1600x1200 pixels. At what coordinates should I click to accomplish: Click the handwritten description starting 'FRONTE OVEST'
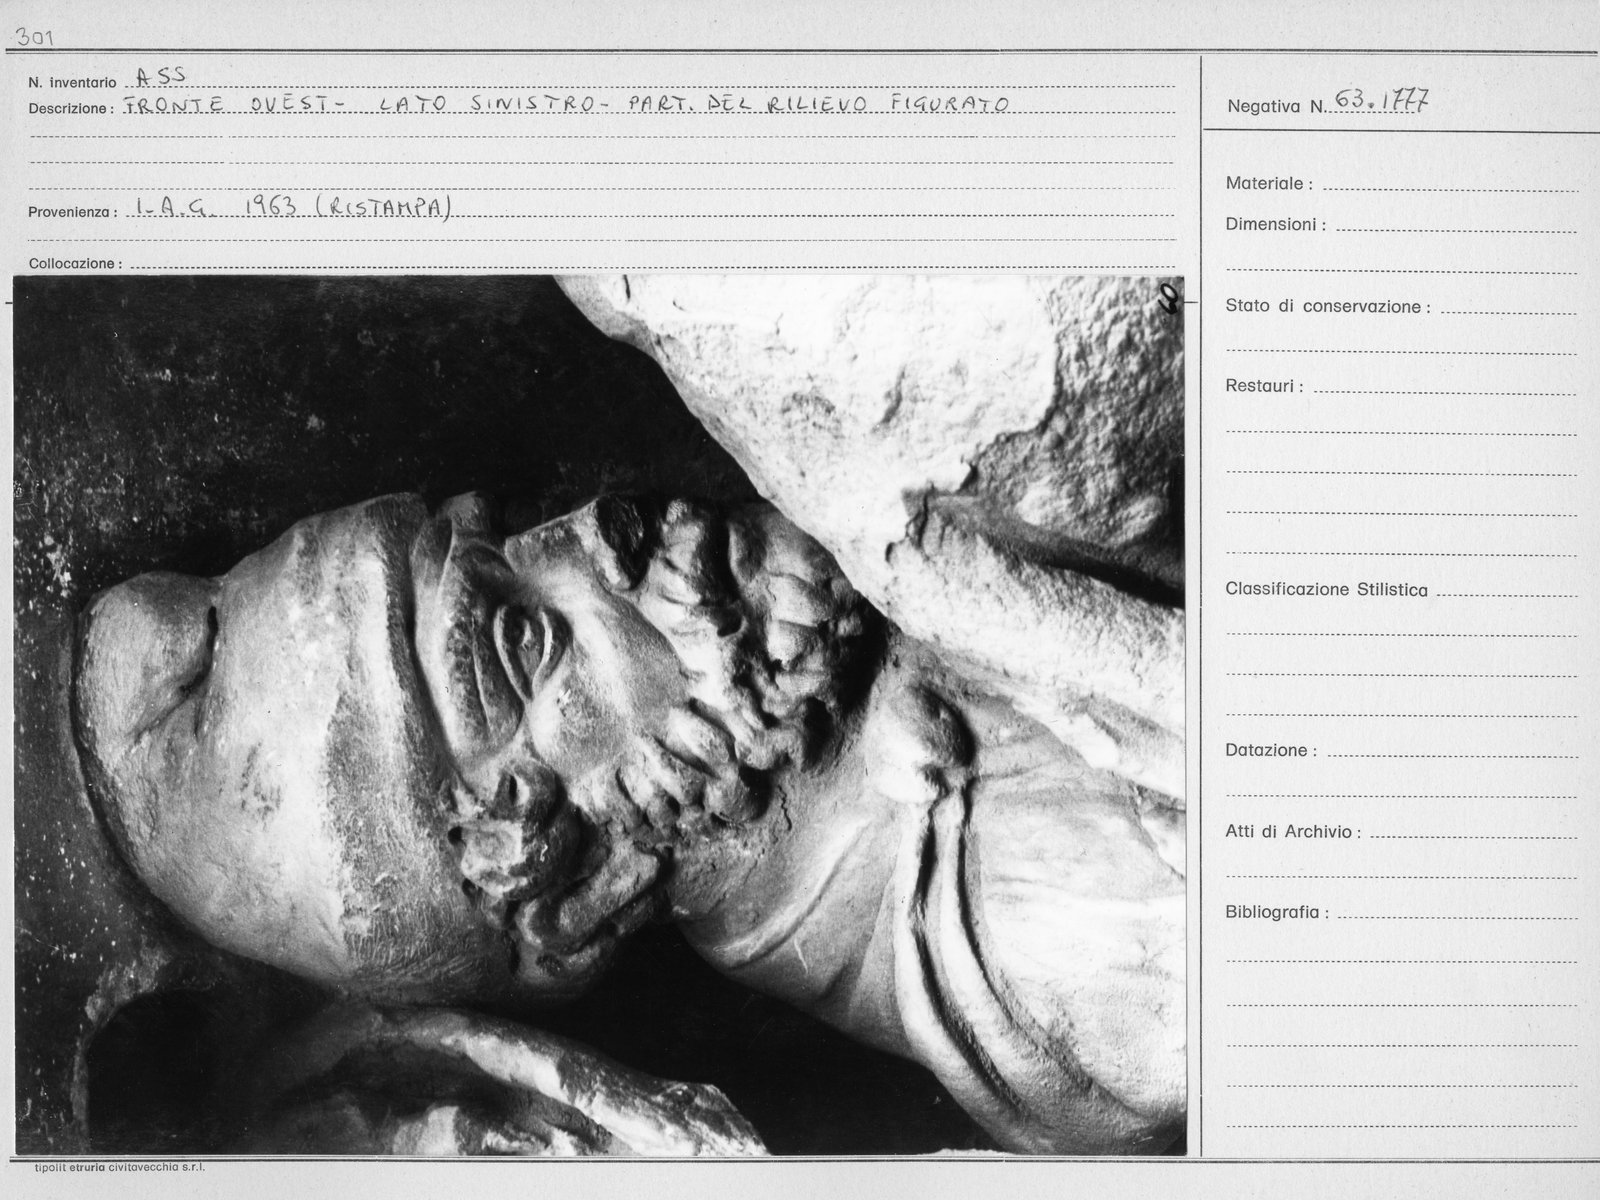(x=565, y=103)
